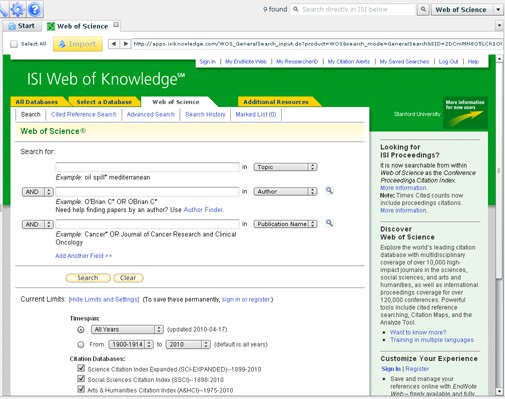Click Hide Limits and Settings link
Screen dimensions: 505x399
pos(104,300)
